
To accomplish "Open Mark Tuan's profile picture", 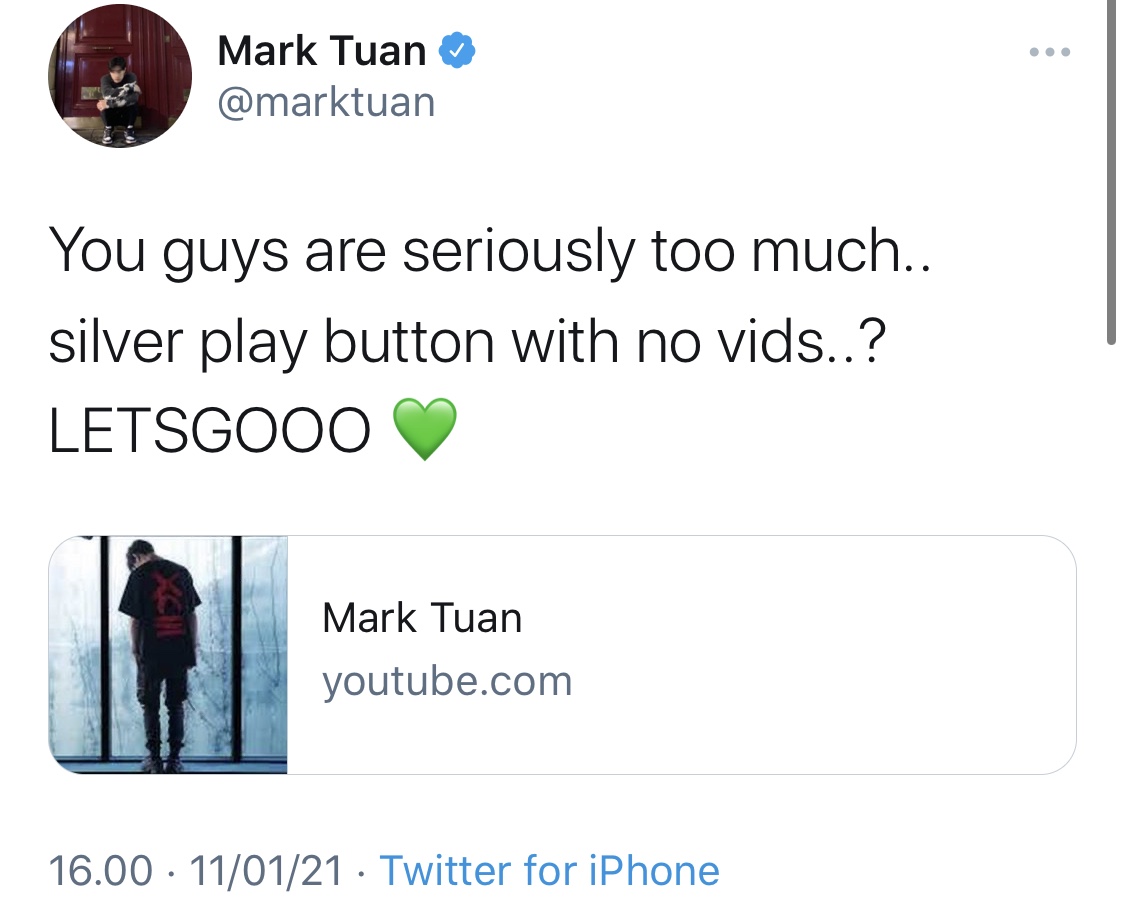I will (x=120, y=76).
